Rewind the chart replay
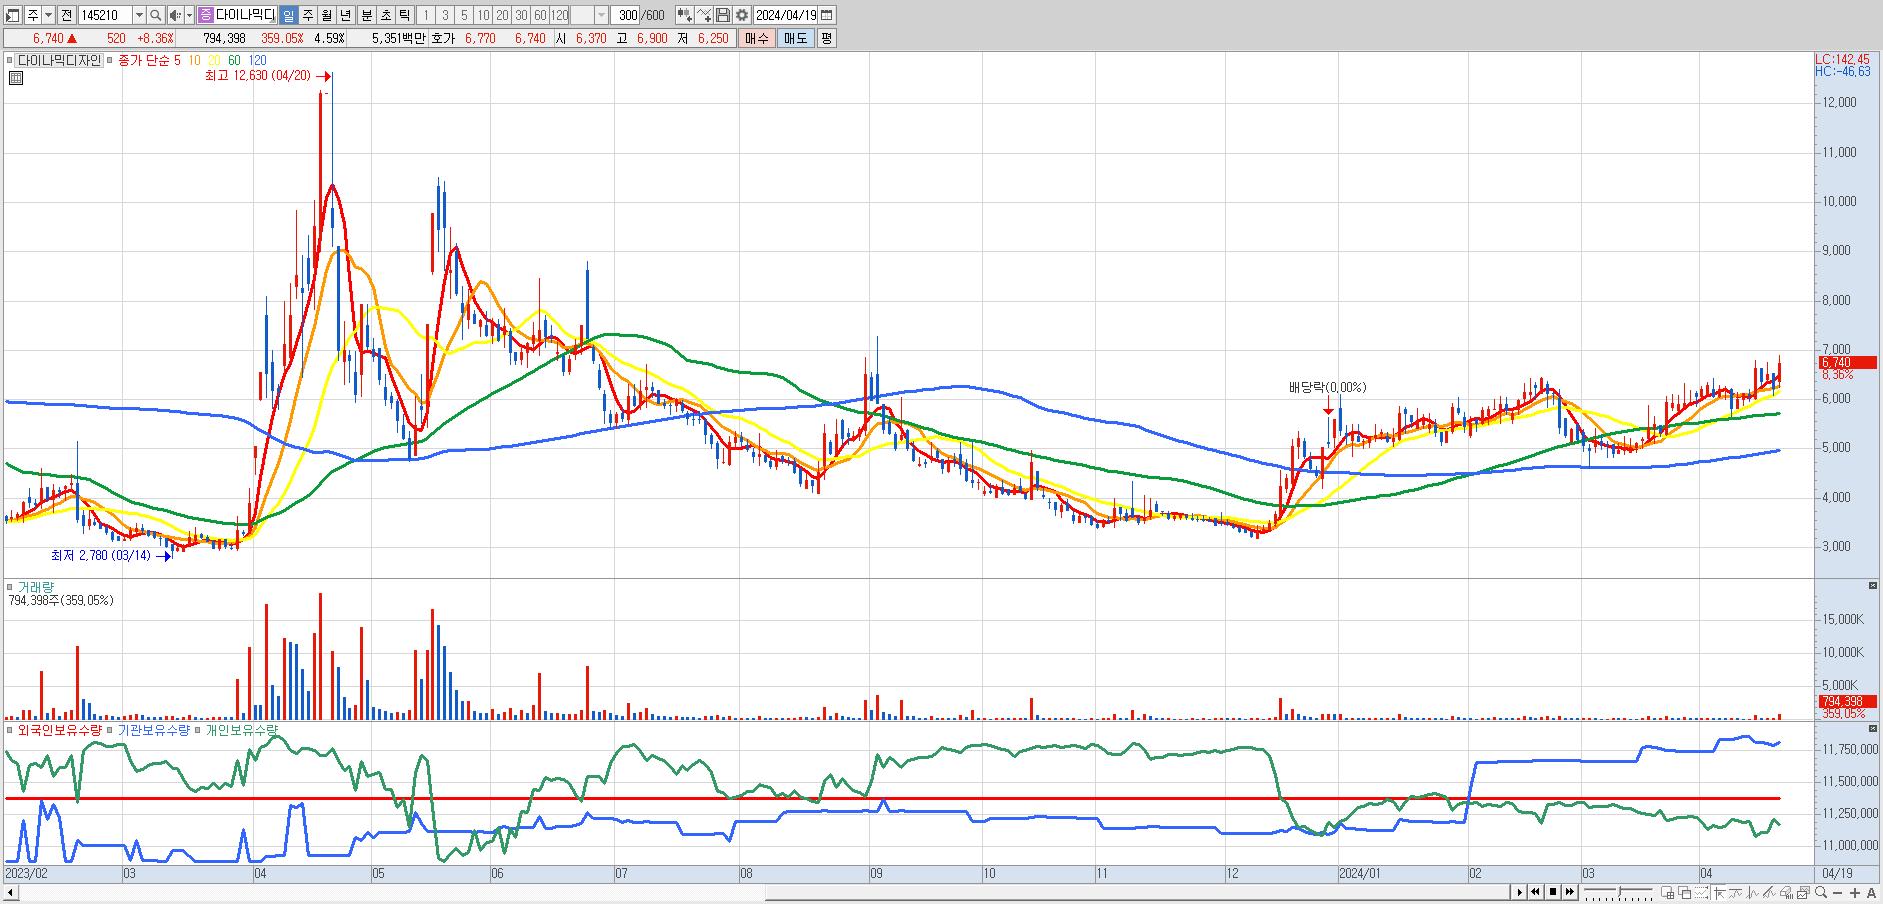The image size is (1883, 904). (x=1536, y=892)
